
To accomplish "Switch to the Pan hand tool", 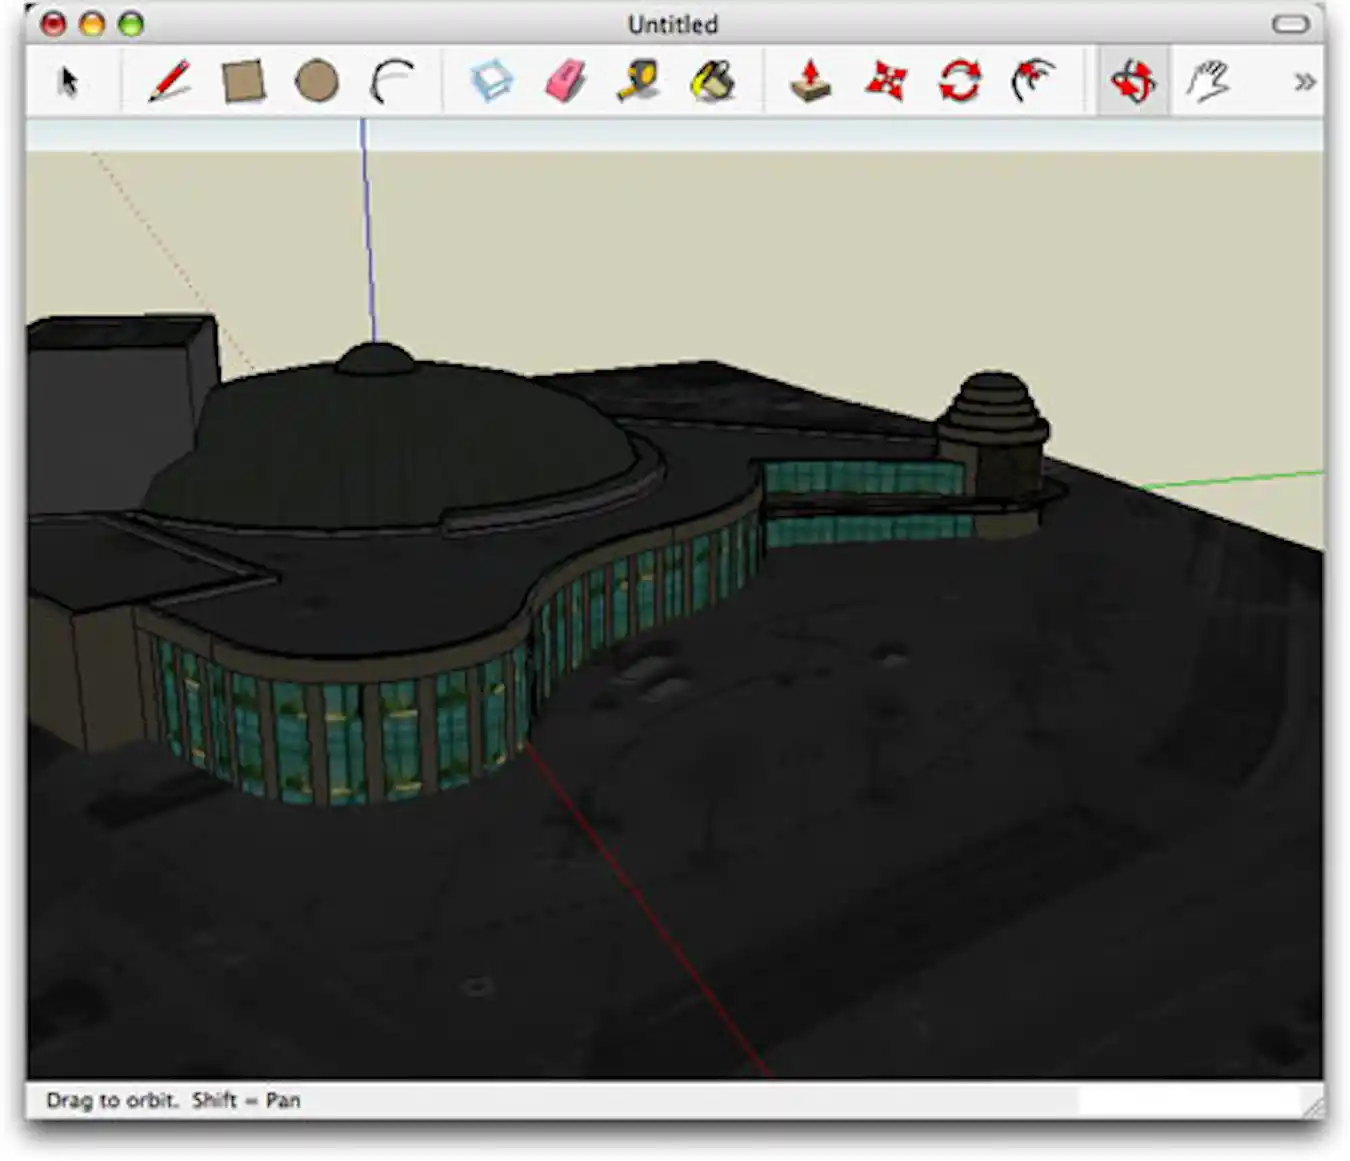I will (1209, 82).
